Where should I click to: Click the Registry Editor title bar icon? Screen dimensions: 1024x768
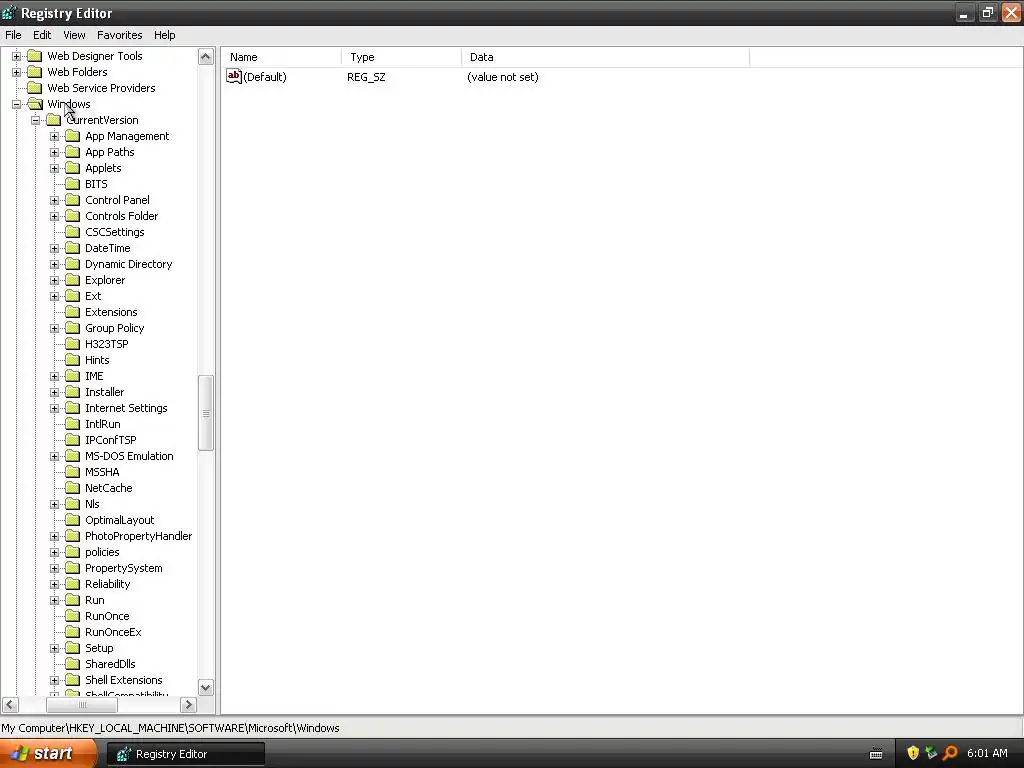[9, 12]
